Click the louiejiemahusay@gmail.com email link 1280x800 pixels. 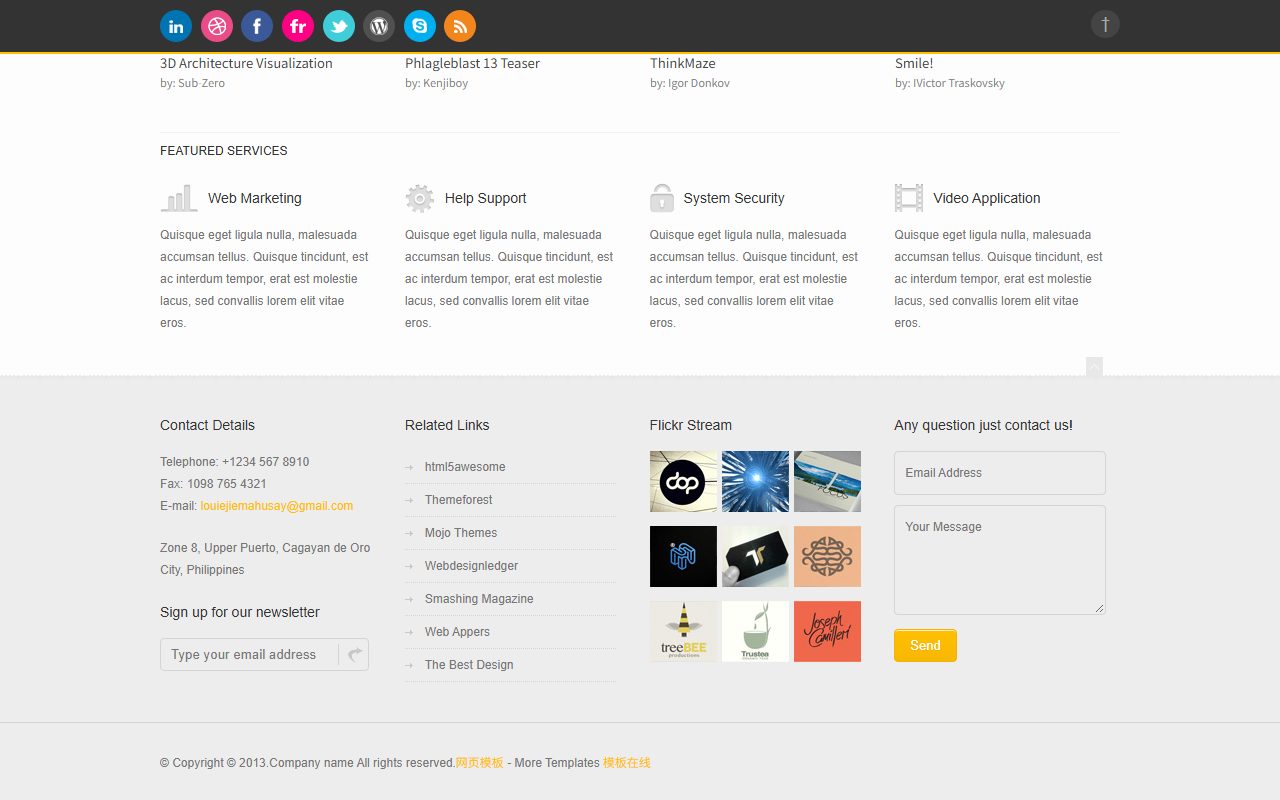[x=277, y=506]
